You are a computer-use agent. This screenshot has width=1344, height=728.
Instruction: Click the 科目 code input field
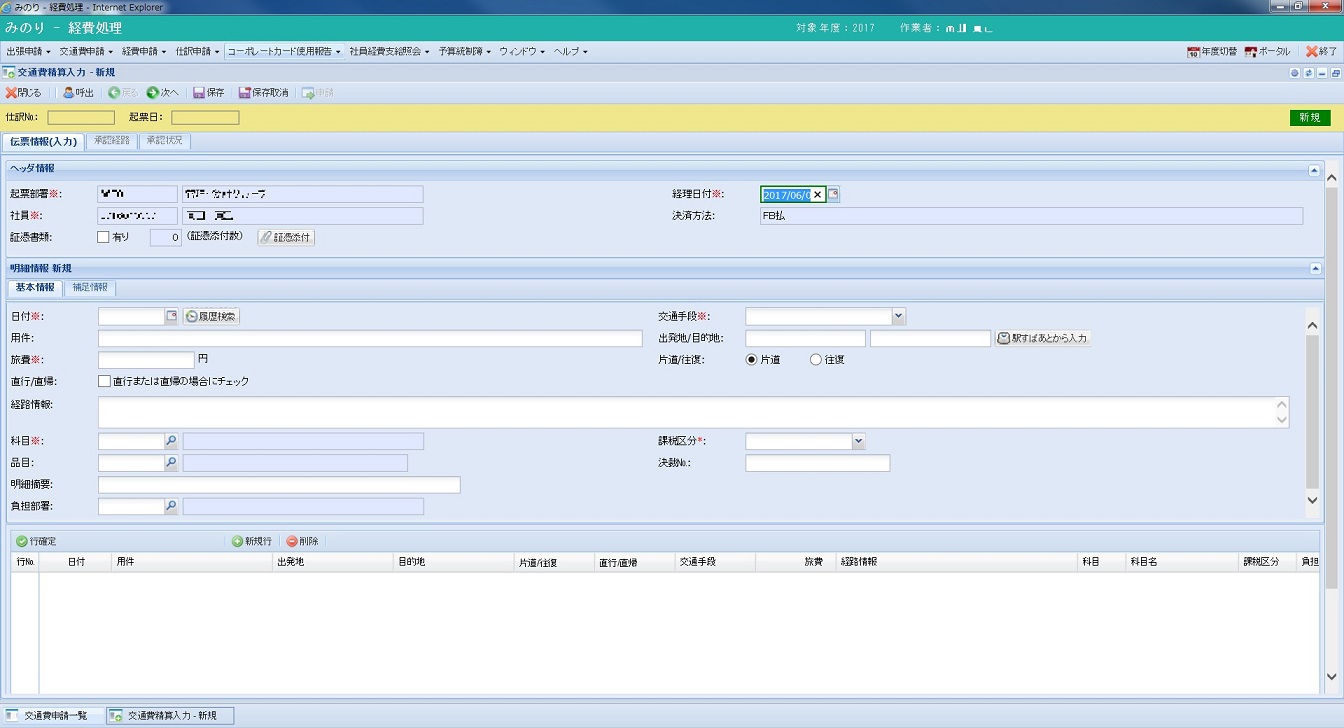(x=131, y=441)
